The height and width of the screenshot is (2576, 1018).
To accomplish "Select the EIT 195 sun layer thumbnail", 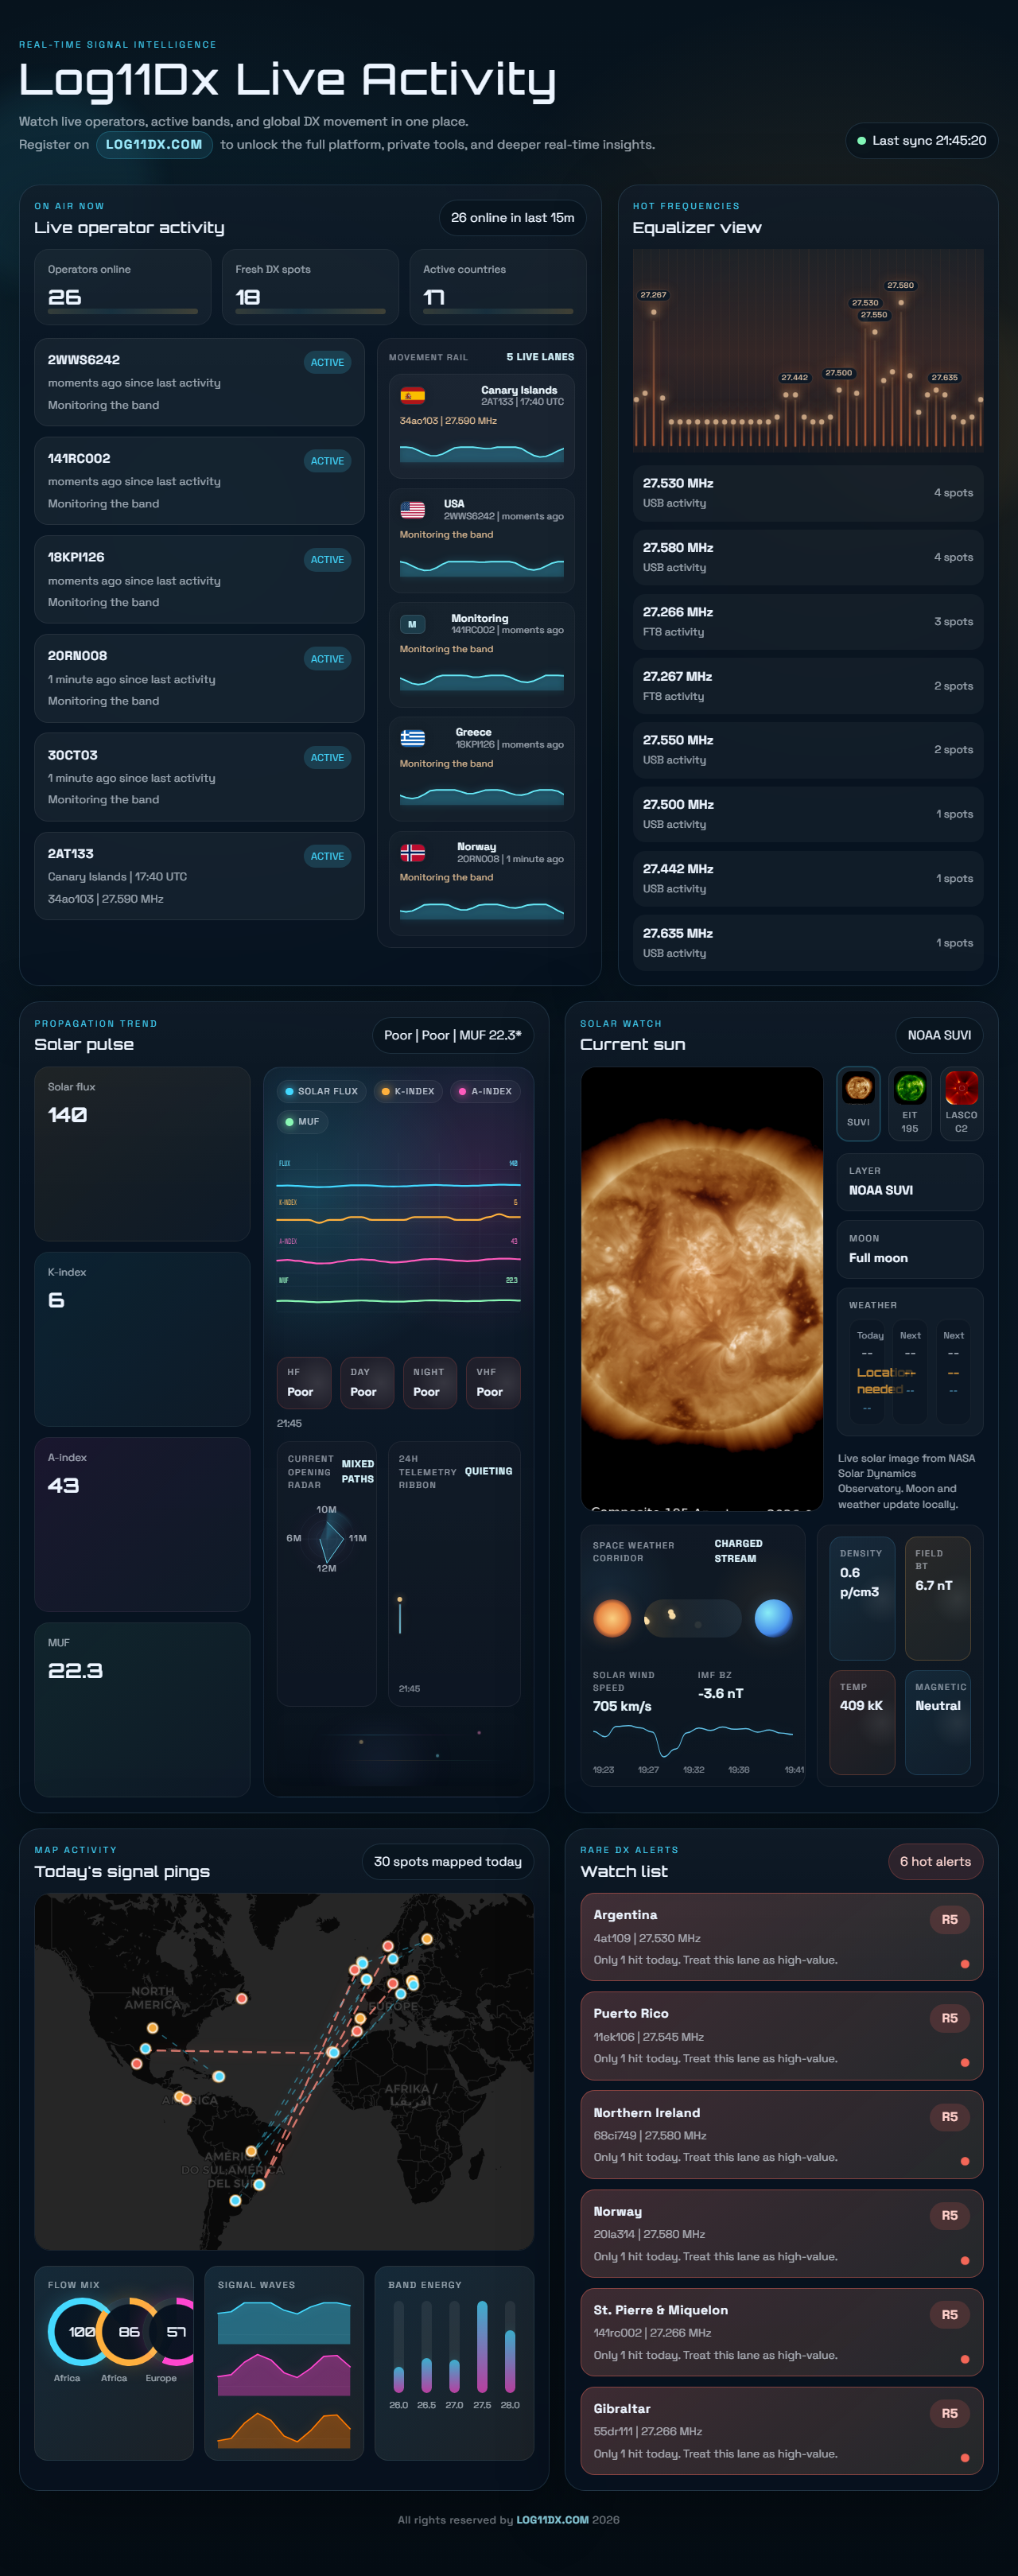I will point(909,1103).
